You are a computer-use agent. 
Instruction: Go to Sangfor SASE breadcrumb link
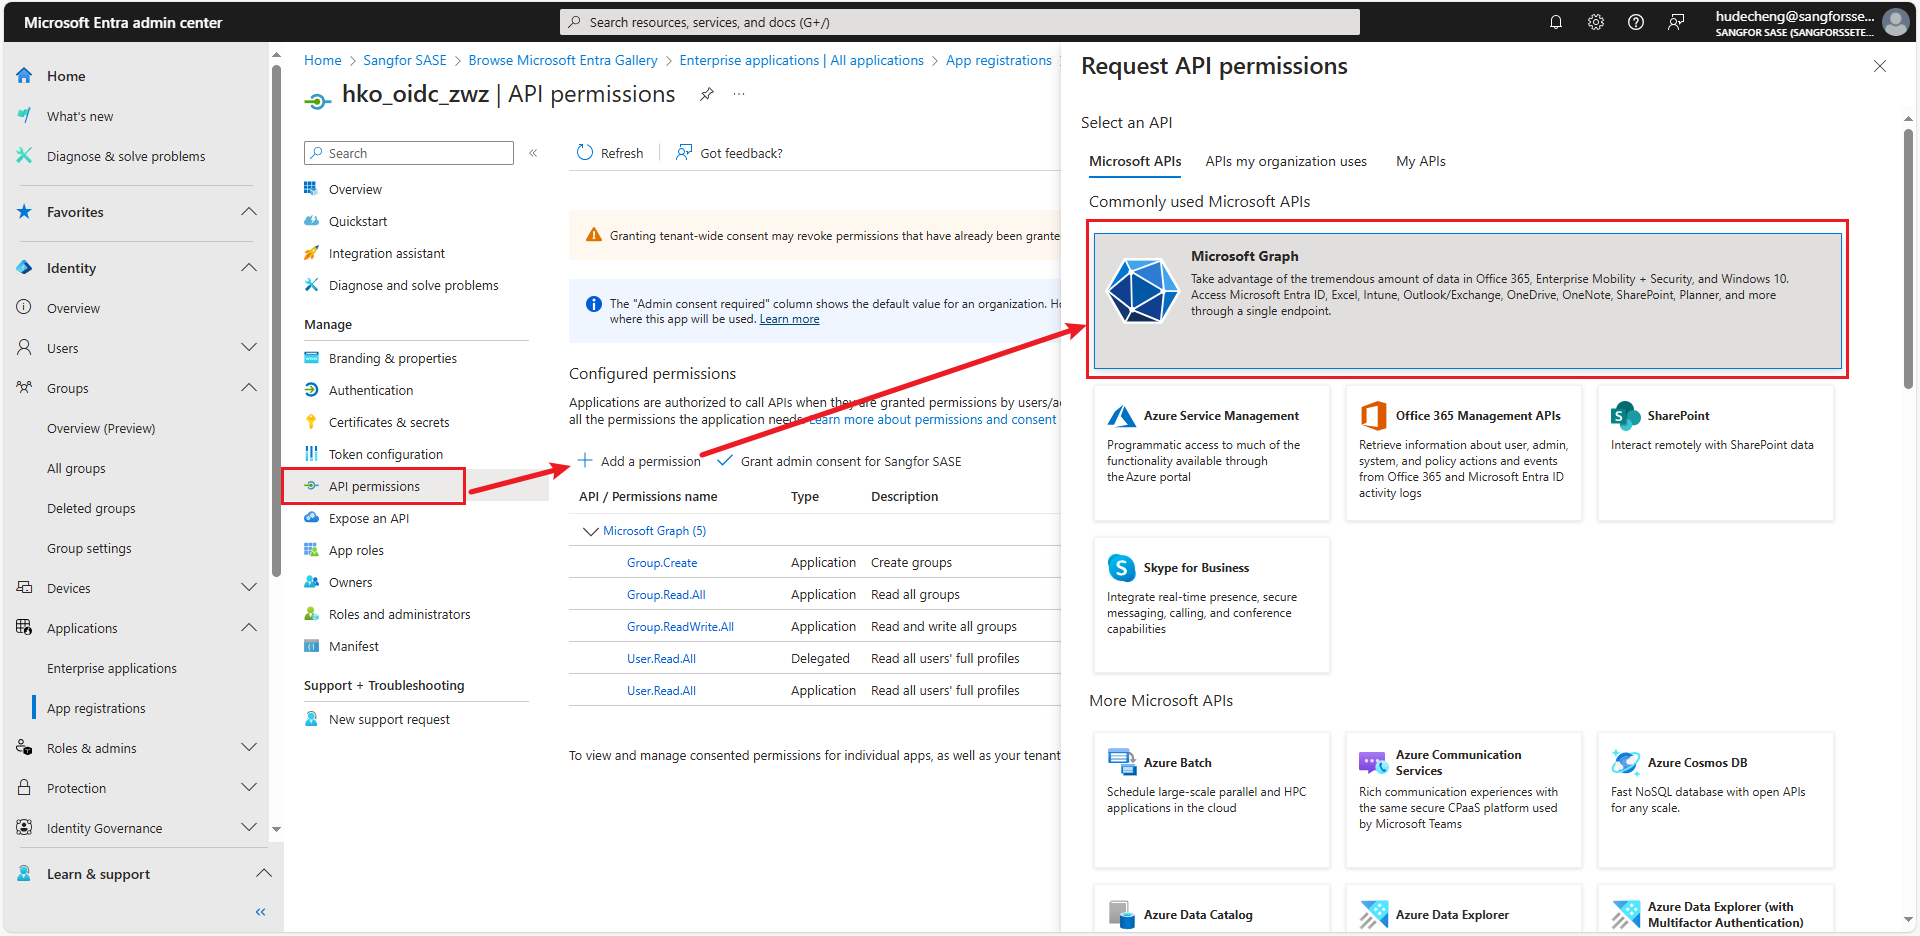pyautogui.click(x=405, y=60)
